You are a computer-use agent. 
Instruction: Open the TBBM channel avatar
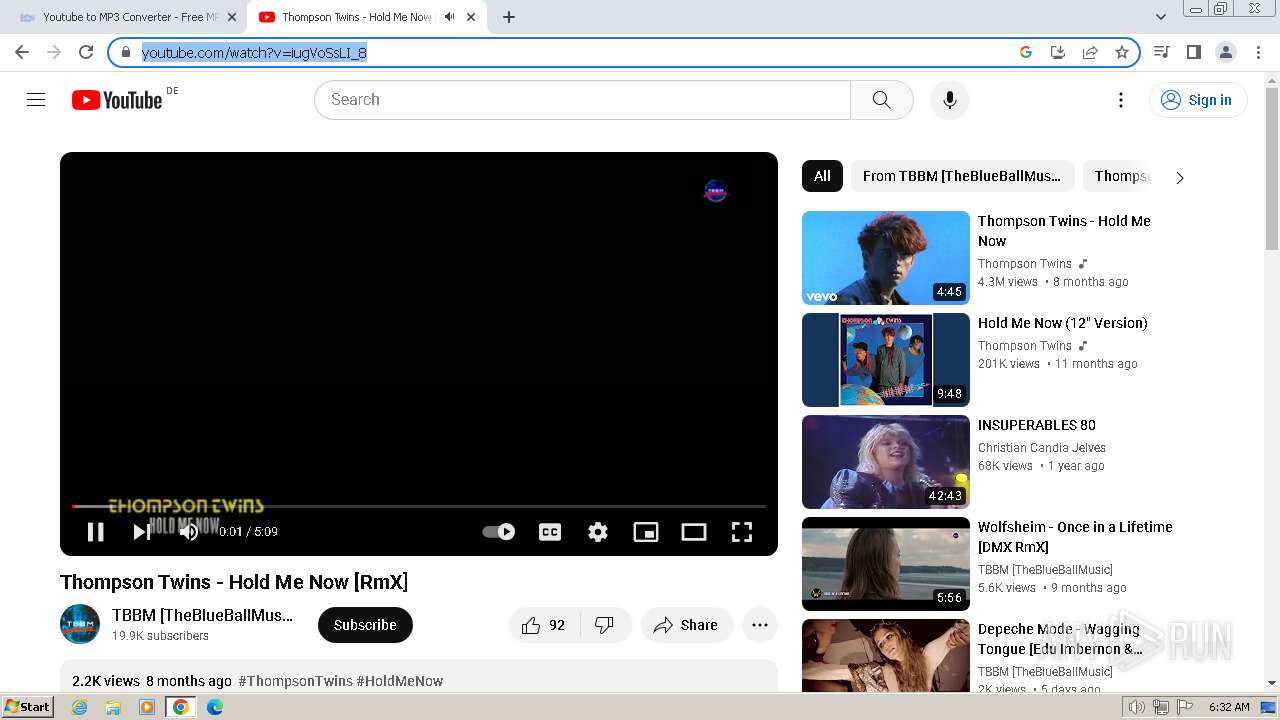click(80, 625)
